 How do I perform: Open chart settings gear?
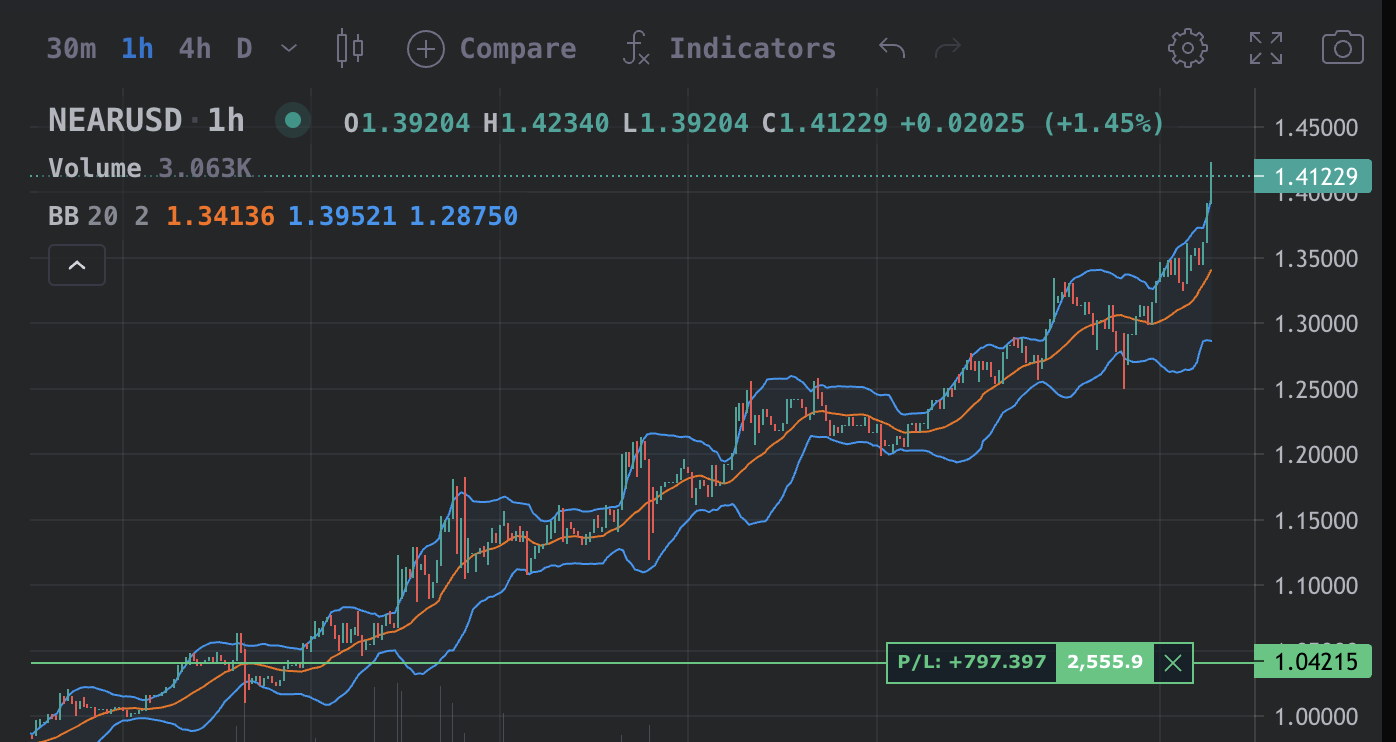tap(1188, 48)
